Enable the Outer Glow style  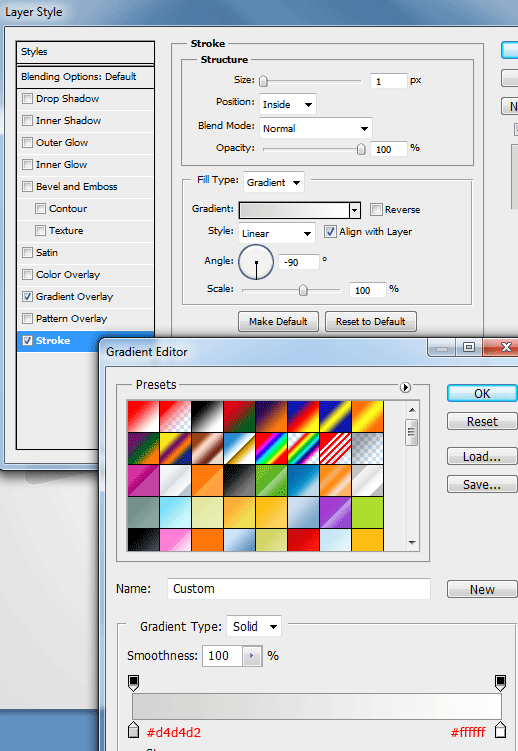coord(28,143)
